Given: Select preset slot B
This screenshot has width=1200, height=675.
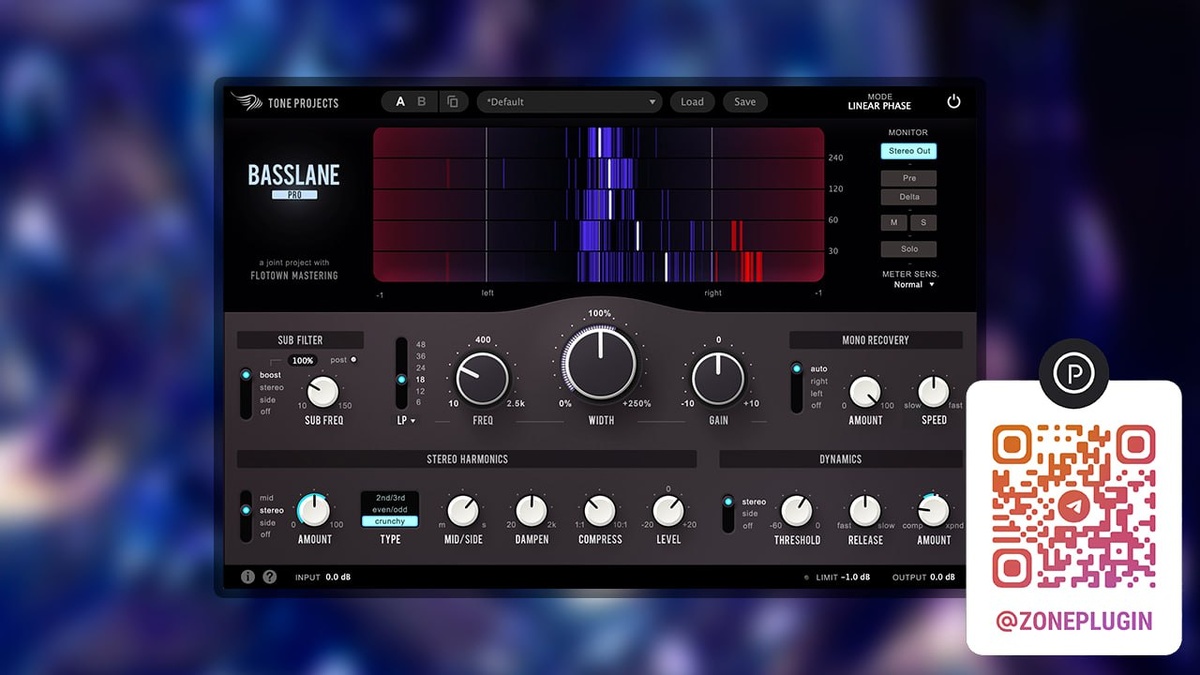Looking at the screenshot, I should coord(422,102).
